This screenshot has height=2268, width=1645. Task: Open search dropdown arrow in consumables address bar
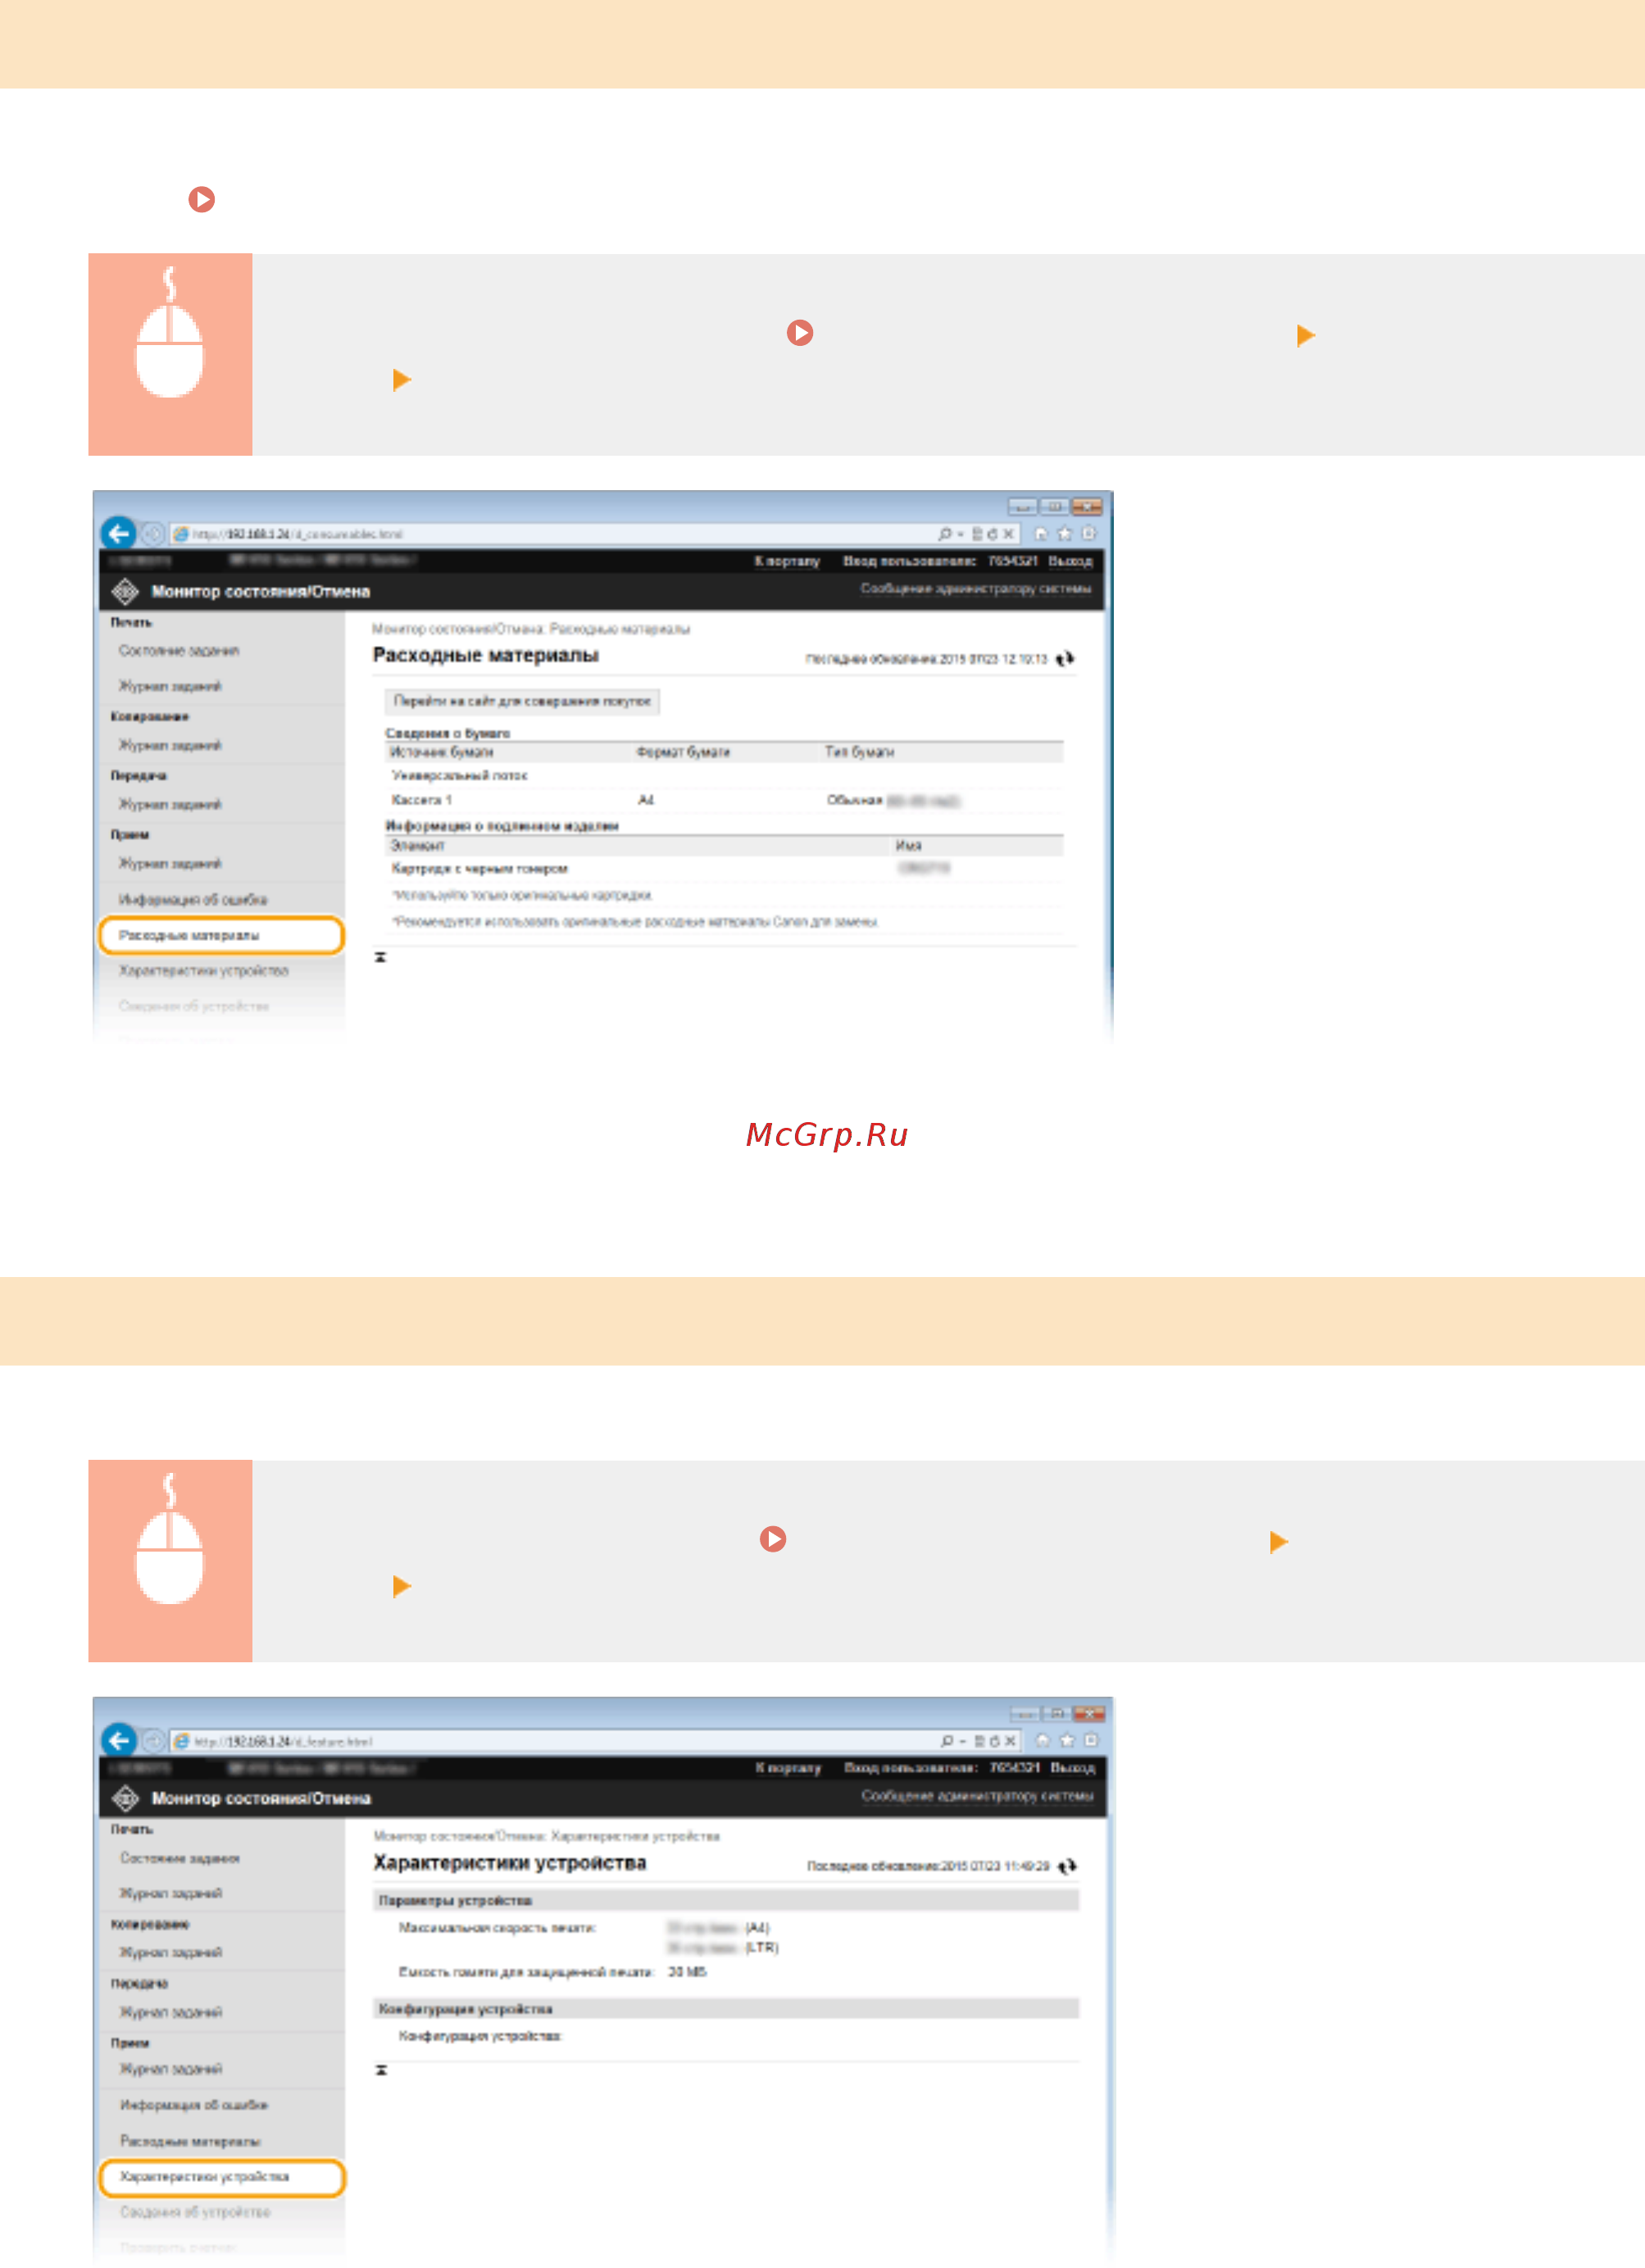[x=961, y=535]
